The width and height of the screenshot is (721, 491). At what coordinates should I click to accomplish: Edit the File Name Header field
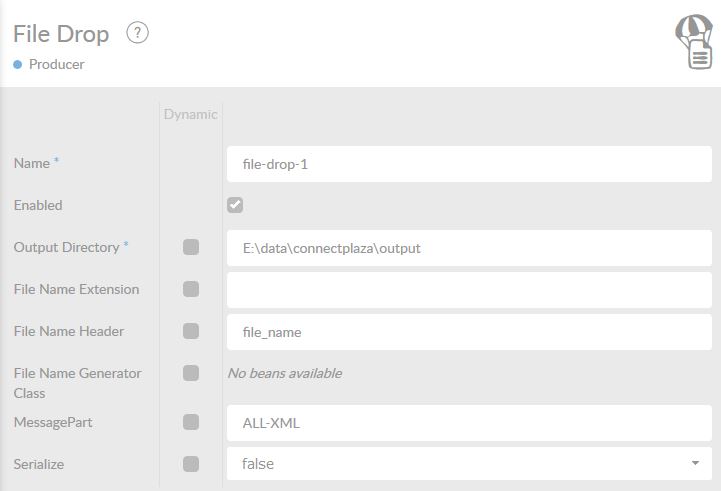point(469,332)
